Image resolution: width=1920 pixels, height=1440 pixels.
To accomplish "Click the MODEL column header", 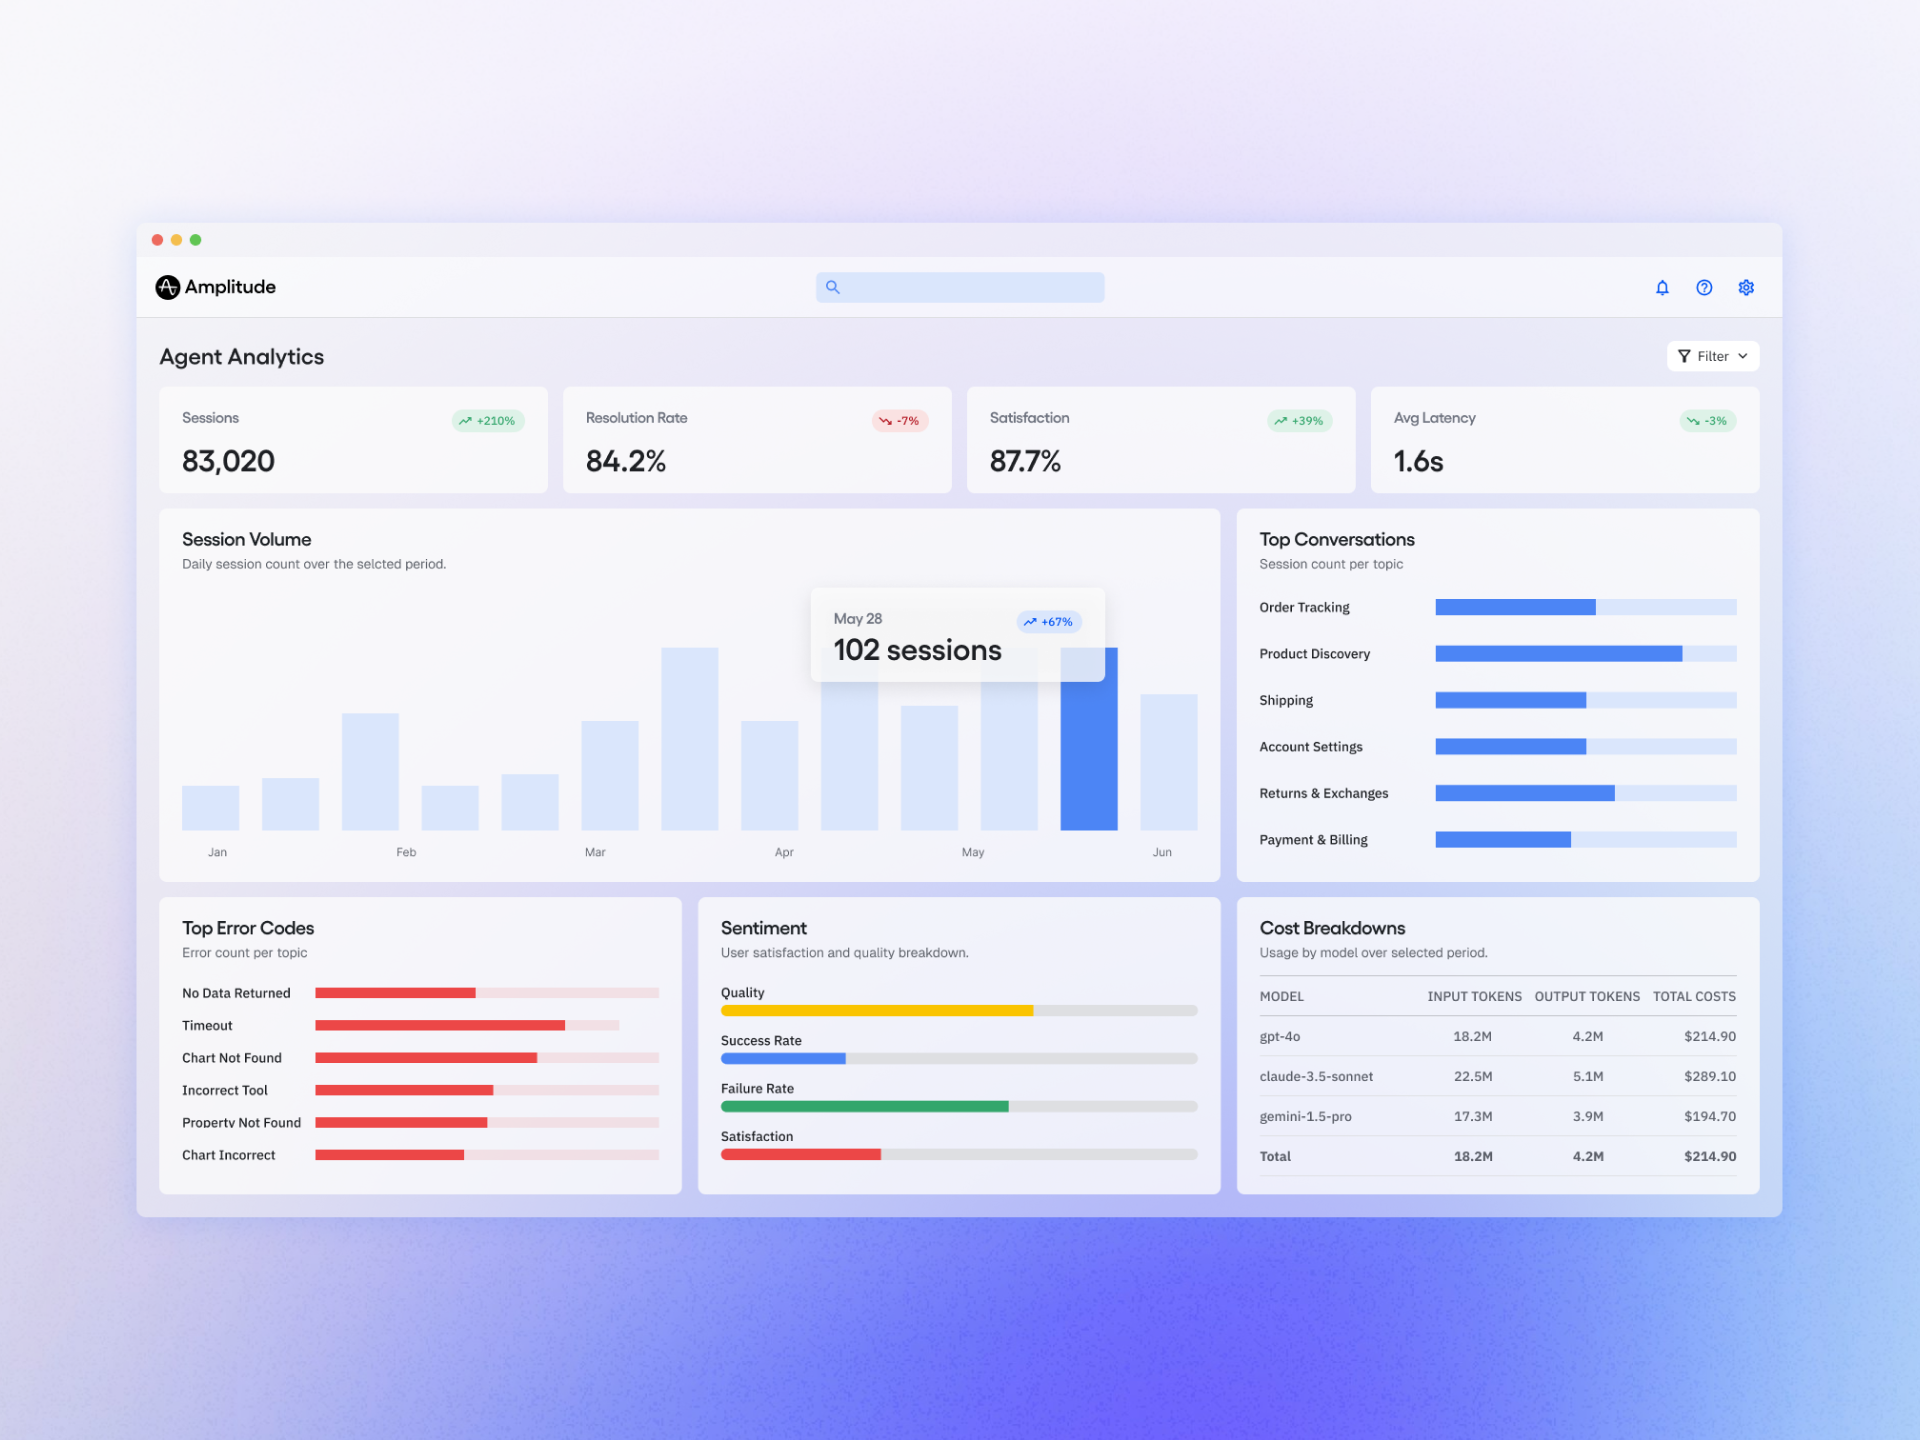I will point(1282,997).
